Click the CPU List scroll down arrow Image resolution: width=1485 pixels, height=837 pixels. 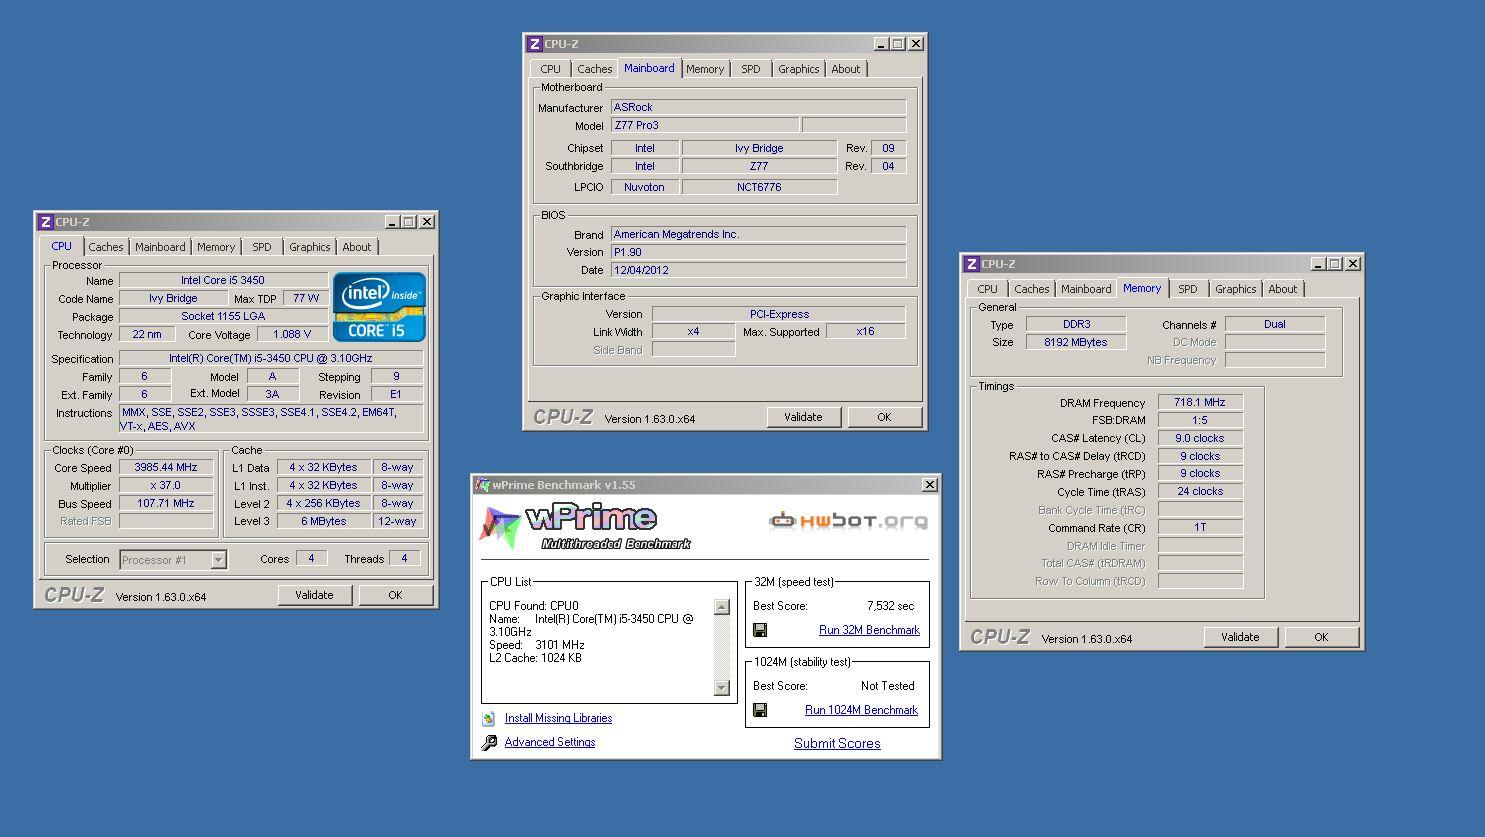(722, 687)
